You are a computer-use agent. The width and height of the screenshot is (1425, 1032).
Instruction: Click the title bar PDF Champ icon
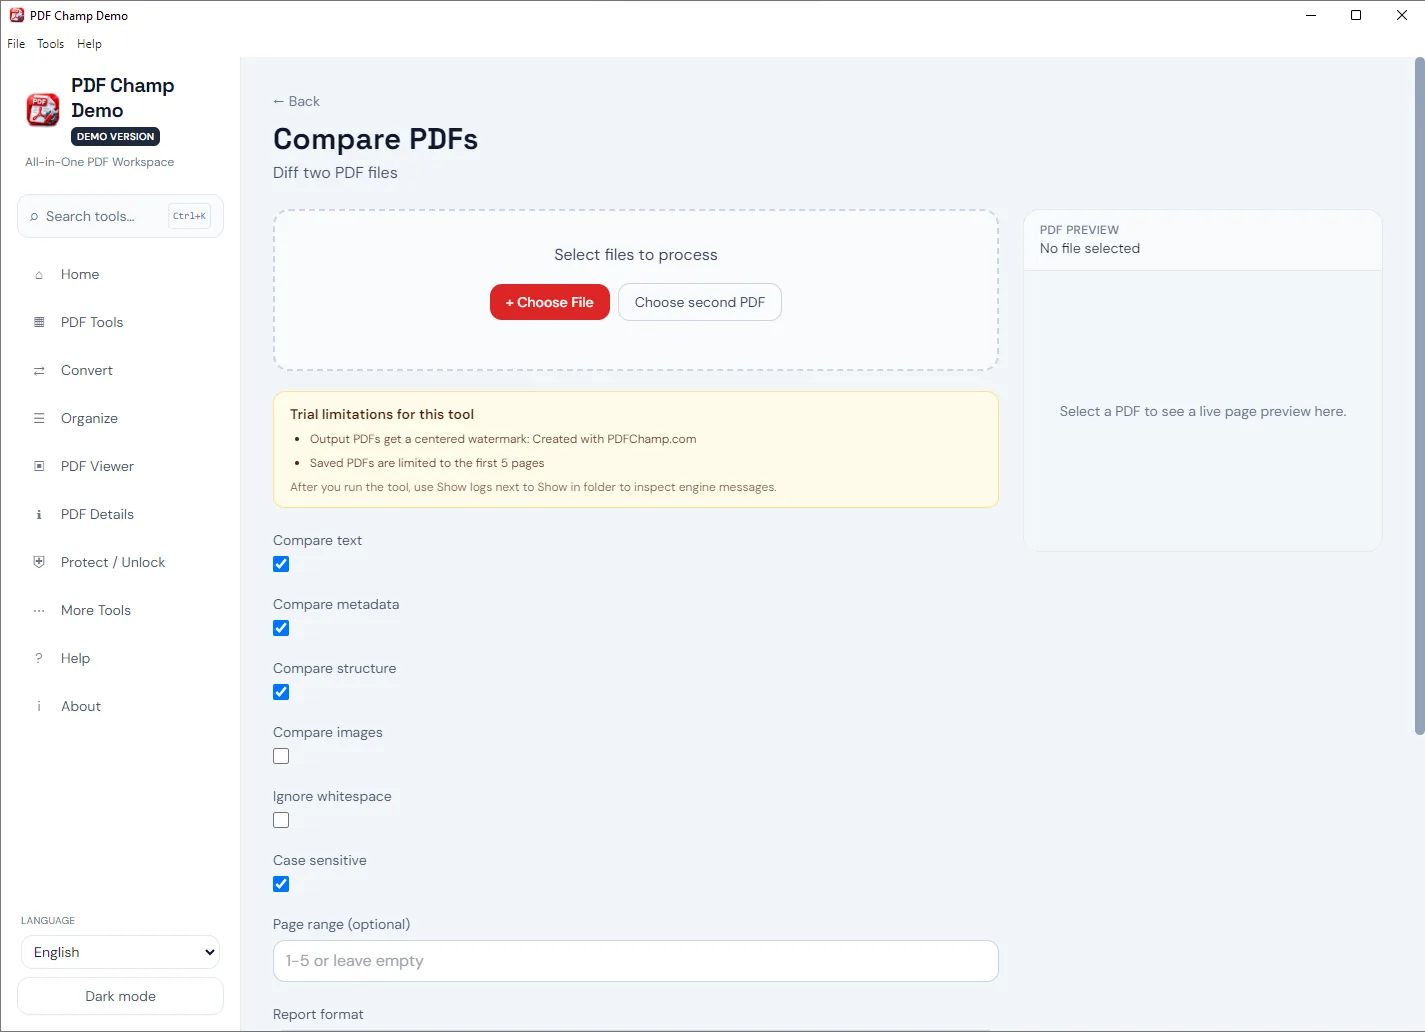coord(17,15)
